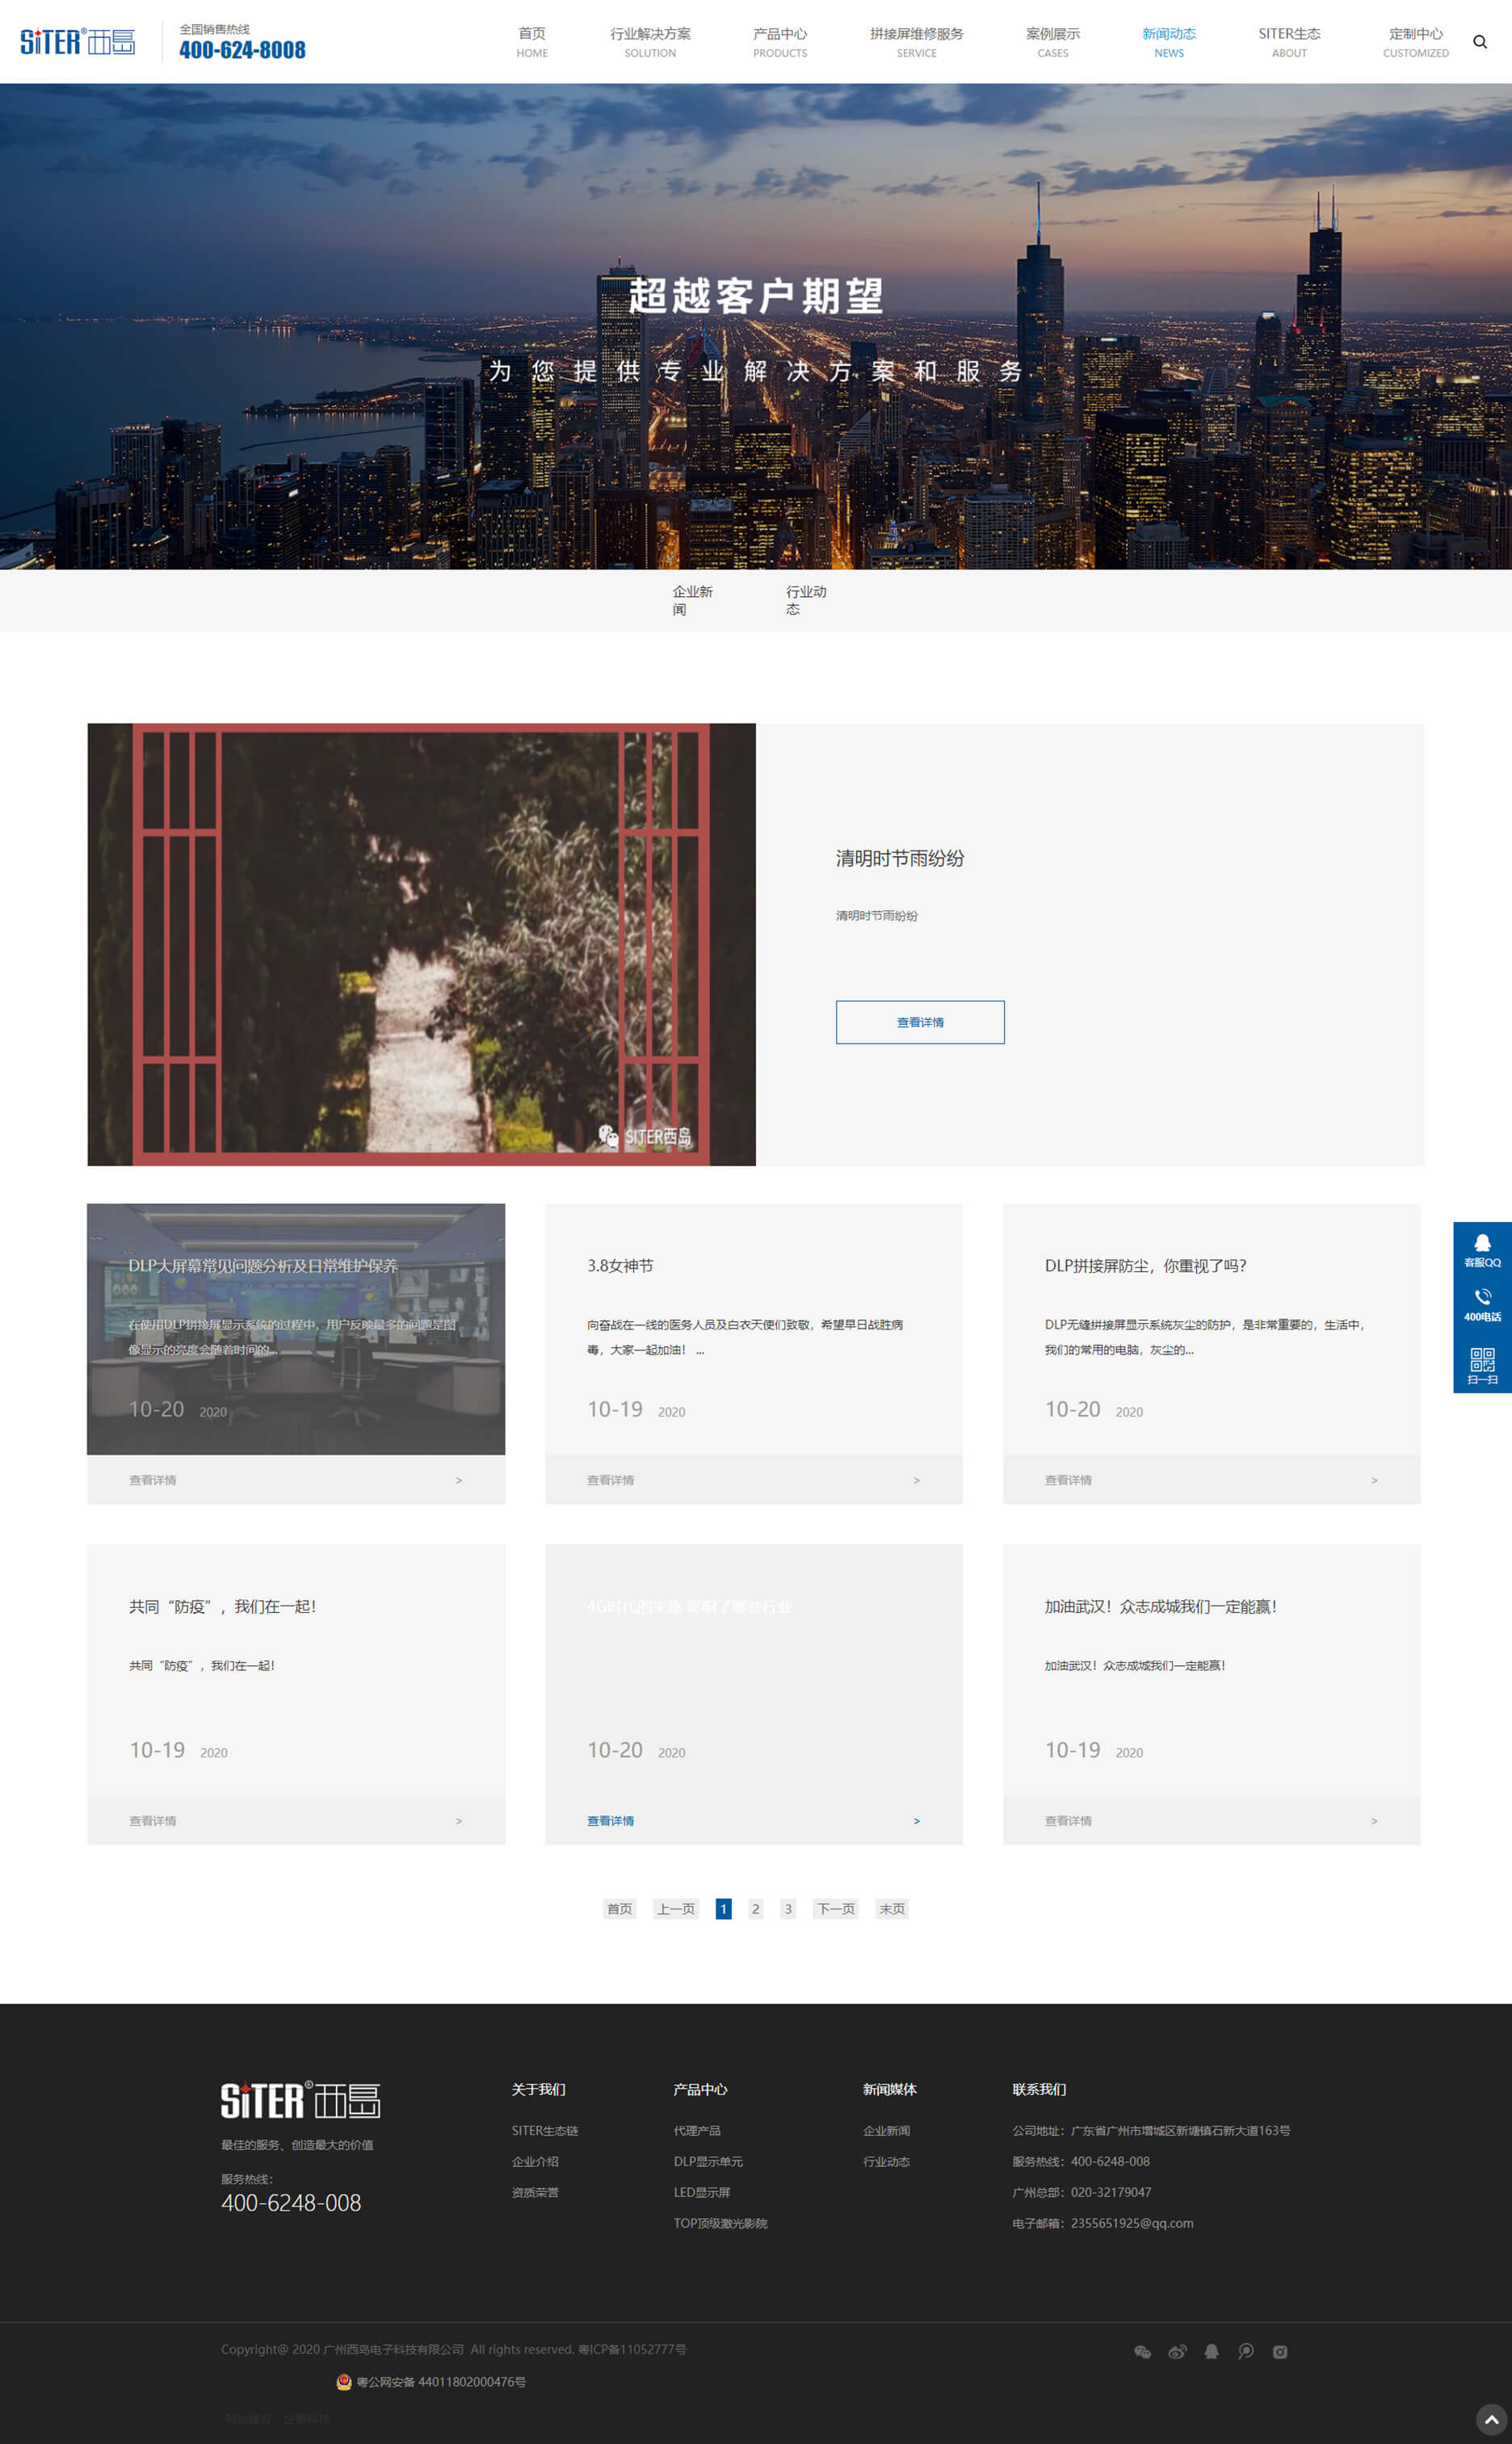Image resolution: width=1512 pixels, height=2444 pixels.
Task: Click the 扫一扫 QR code icon
Action: click(1482, 1364)
